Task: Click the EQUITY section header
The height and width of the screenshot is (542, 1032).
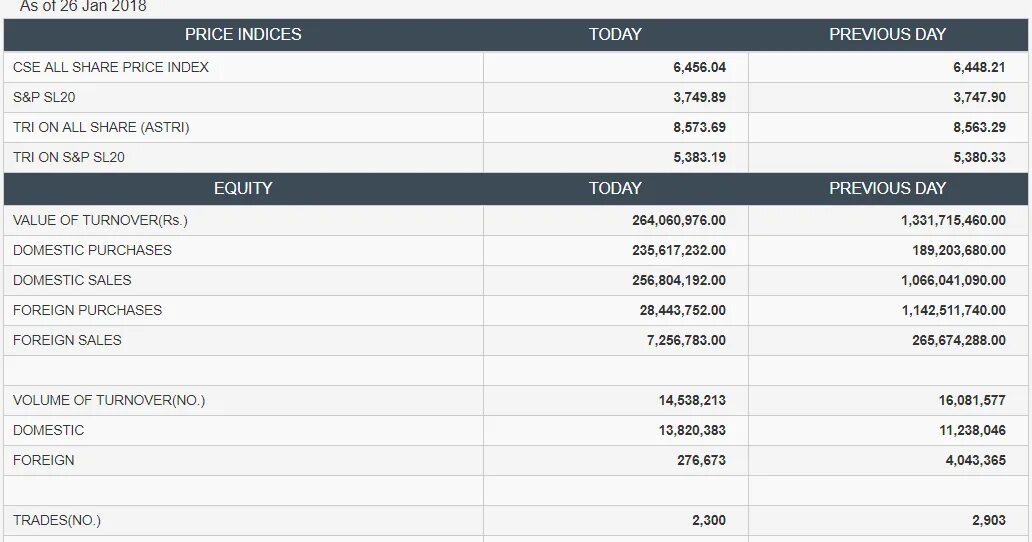Action: [x=243, y=188]
